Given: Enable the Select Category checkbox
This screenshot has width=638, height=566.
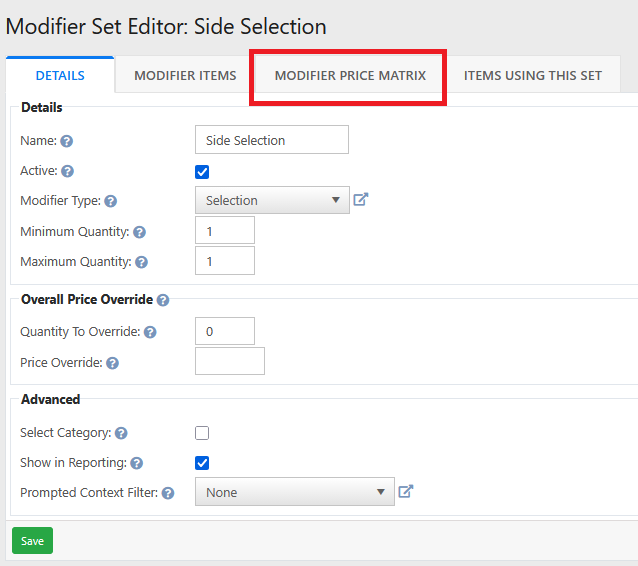Looking at the screenshot, I should [202, 433].
